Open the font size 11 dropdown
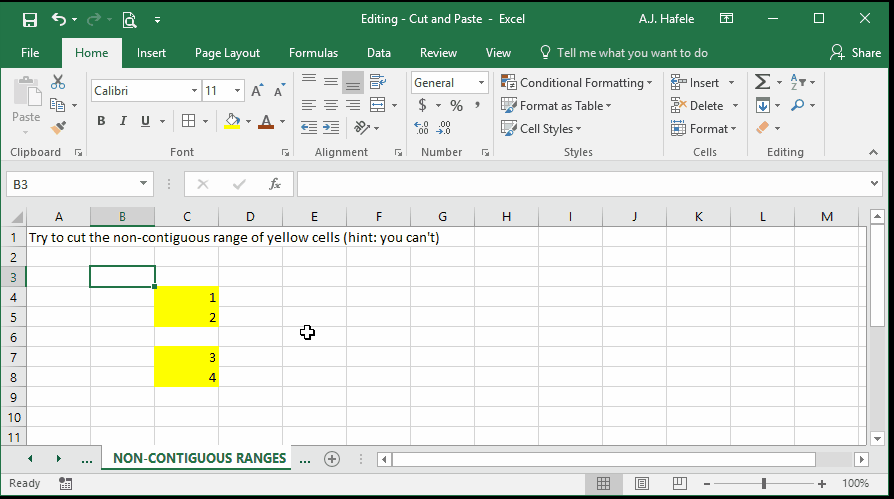 237,91
